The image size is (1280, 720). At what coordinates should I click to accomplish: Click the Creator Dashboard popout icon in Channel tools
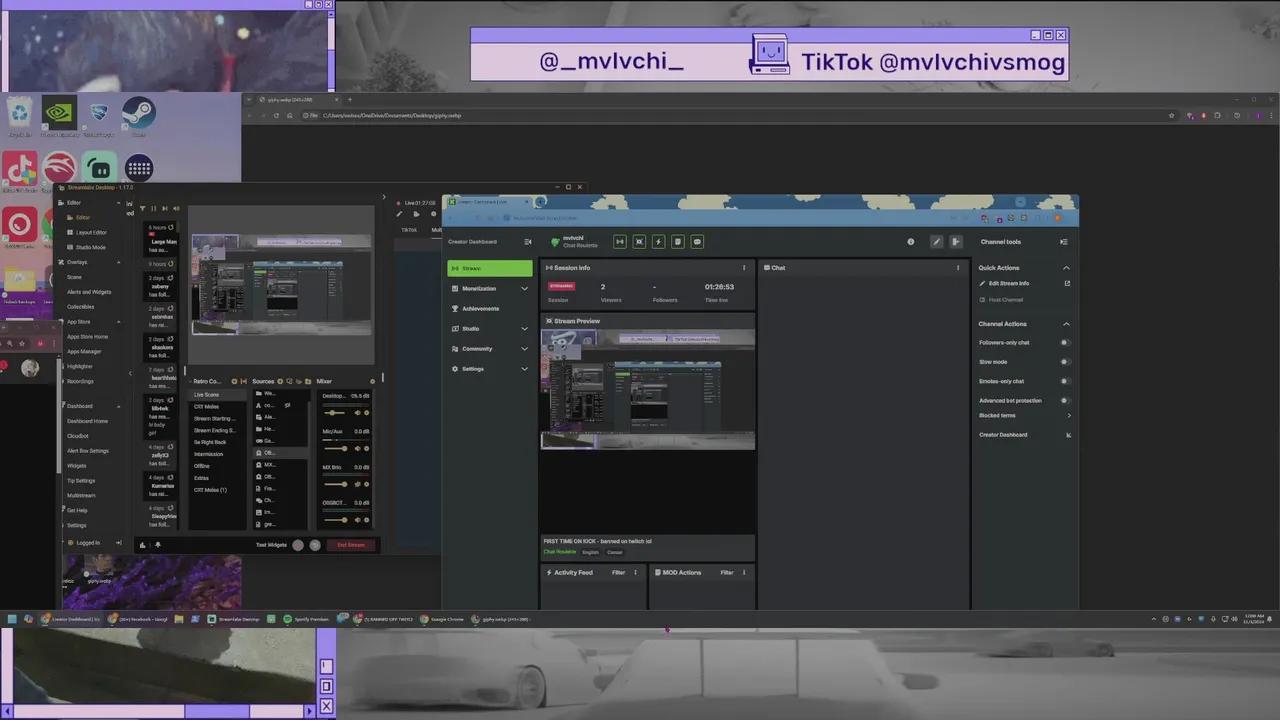click(x=1068, y=435)
